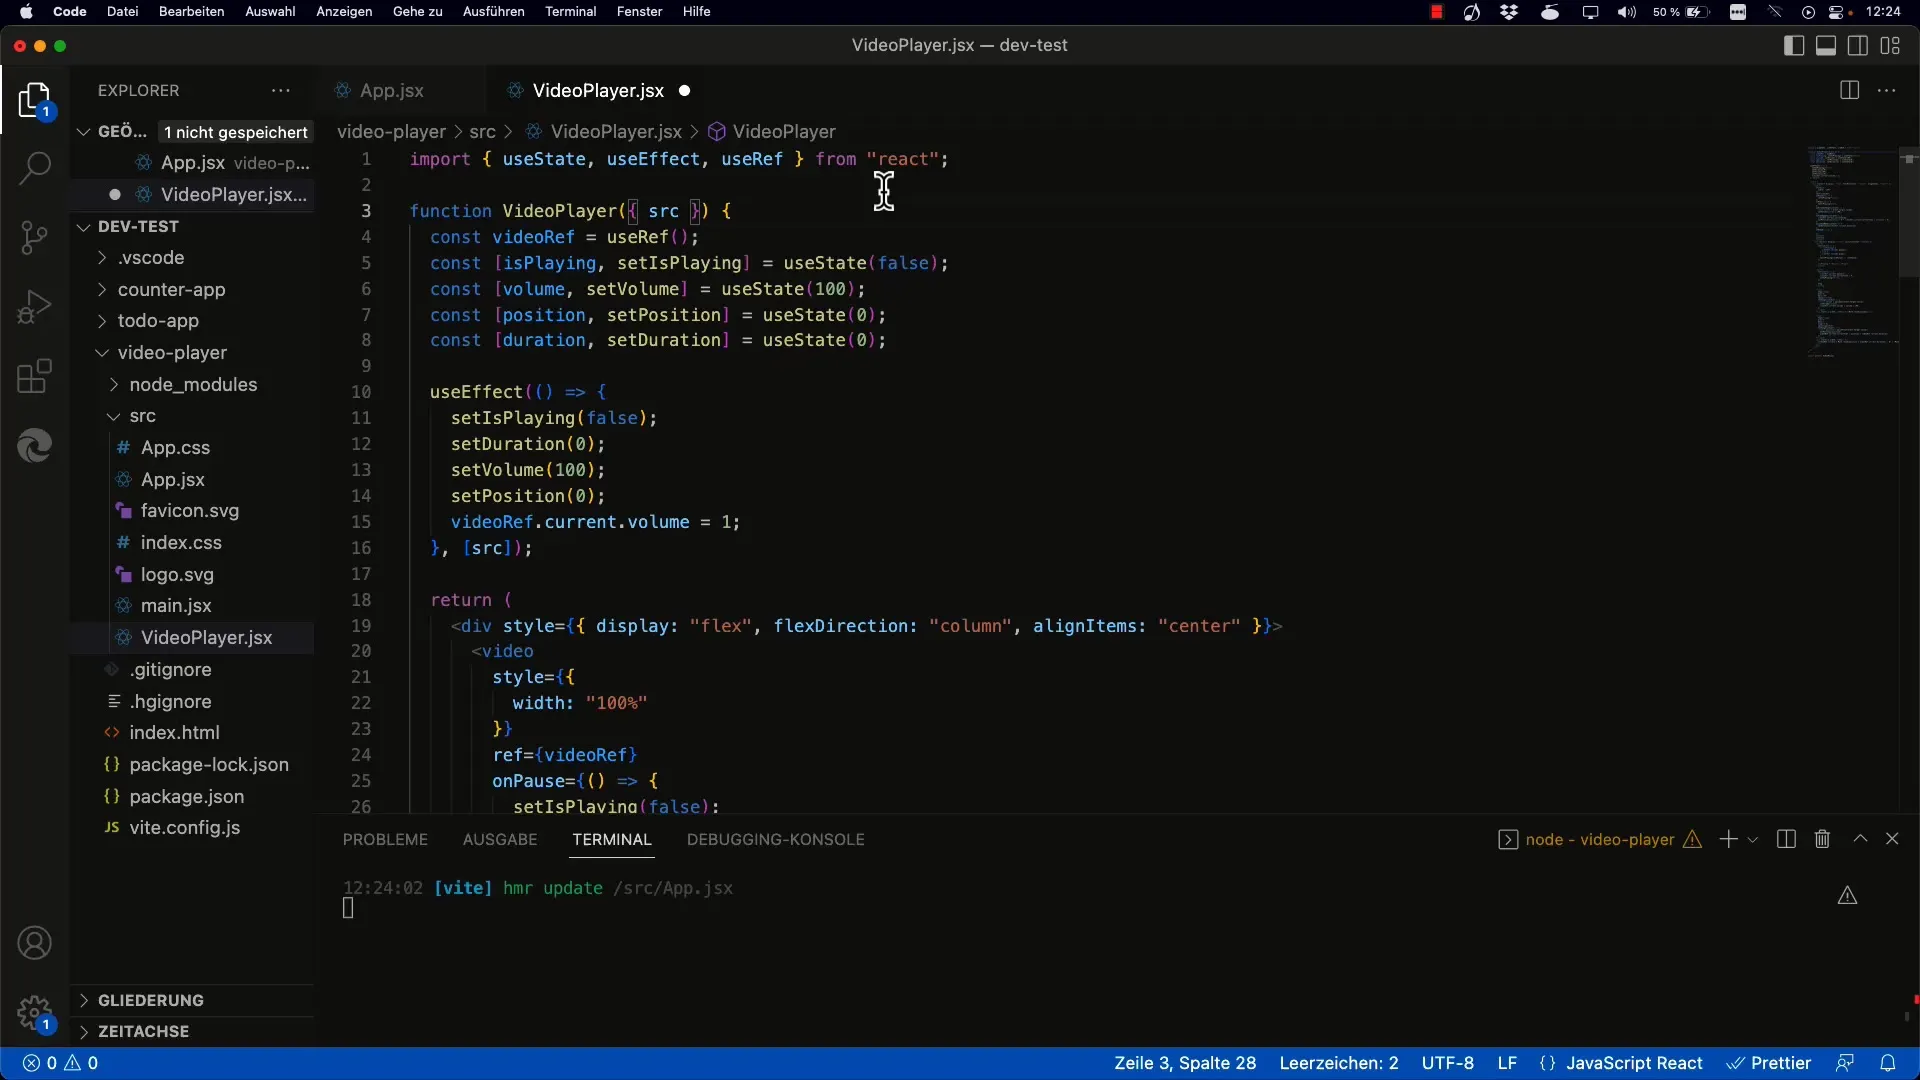Open package.json in the file tree
Screen dimensions: 1920x1080
click(x=186, y=797)
